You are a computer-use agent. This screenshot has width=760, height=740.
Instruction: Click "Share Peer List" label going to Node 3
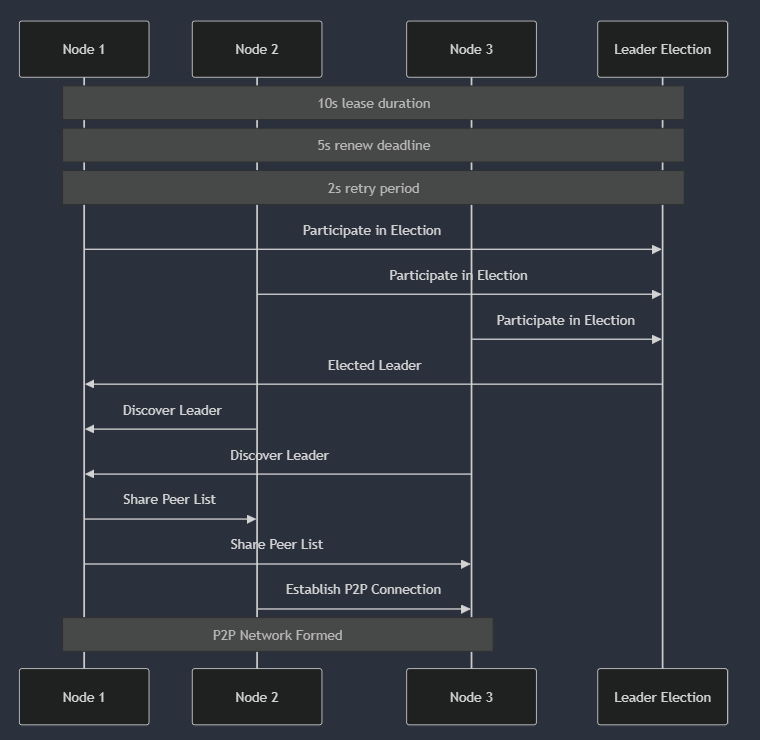(276, 545)
